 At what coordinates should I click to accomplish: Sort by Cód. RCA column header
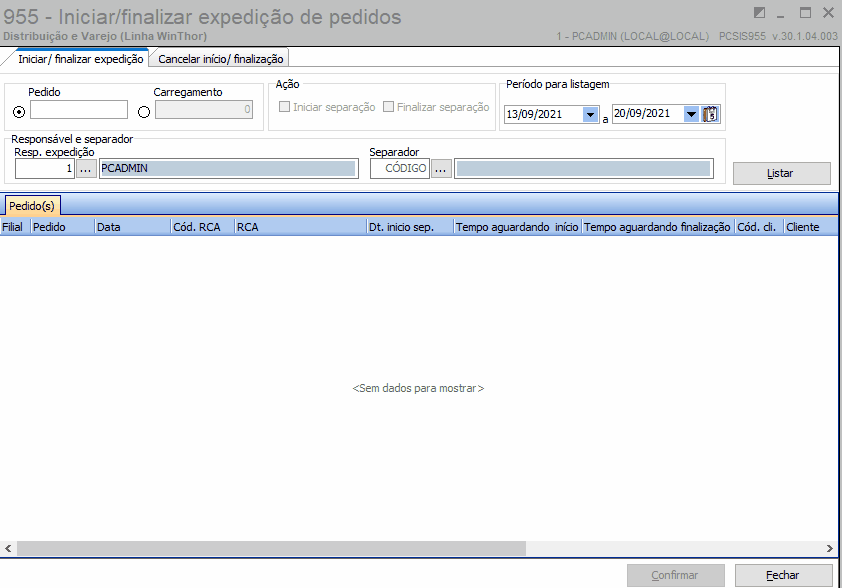203,227
